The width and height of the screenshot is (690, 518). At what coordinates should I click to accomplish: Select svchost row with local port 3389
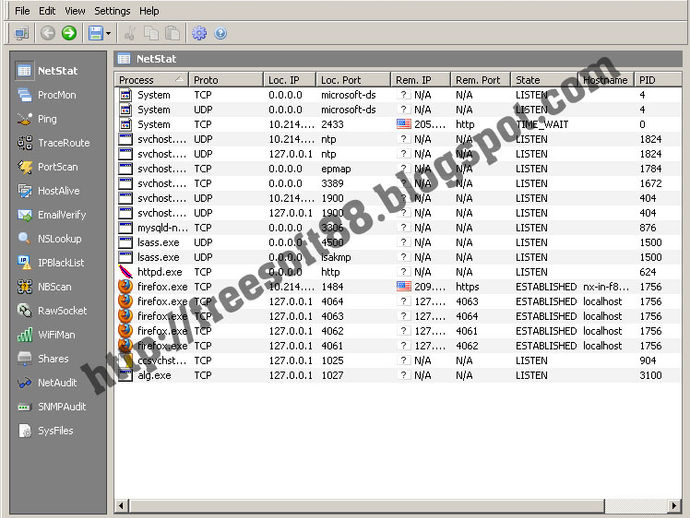pos(398,184)
